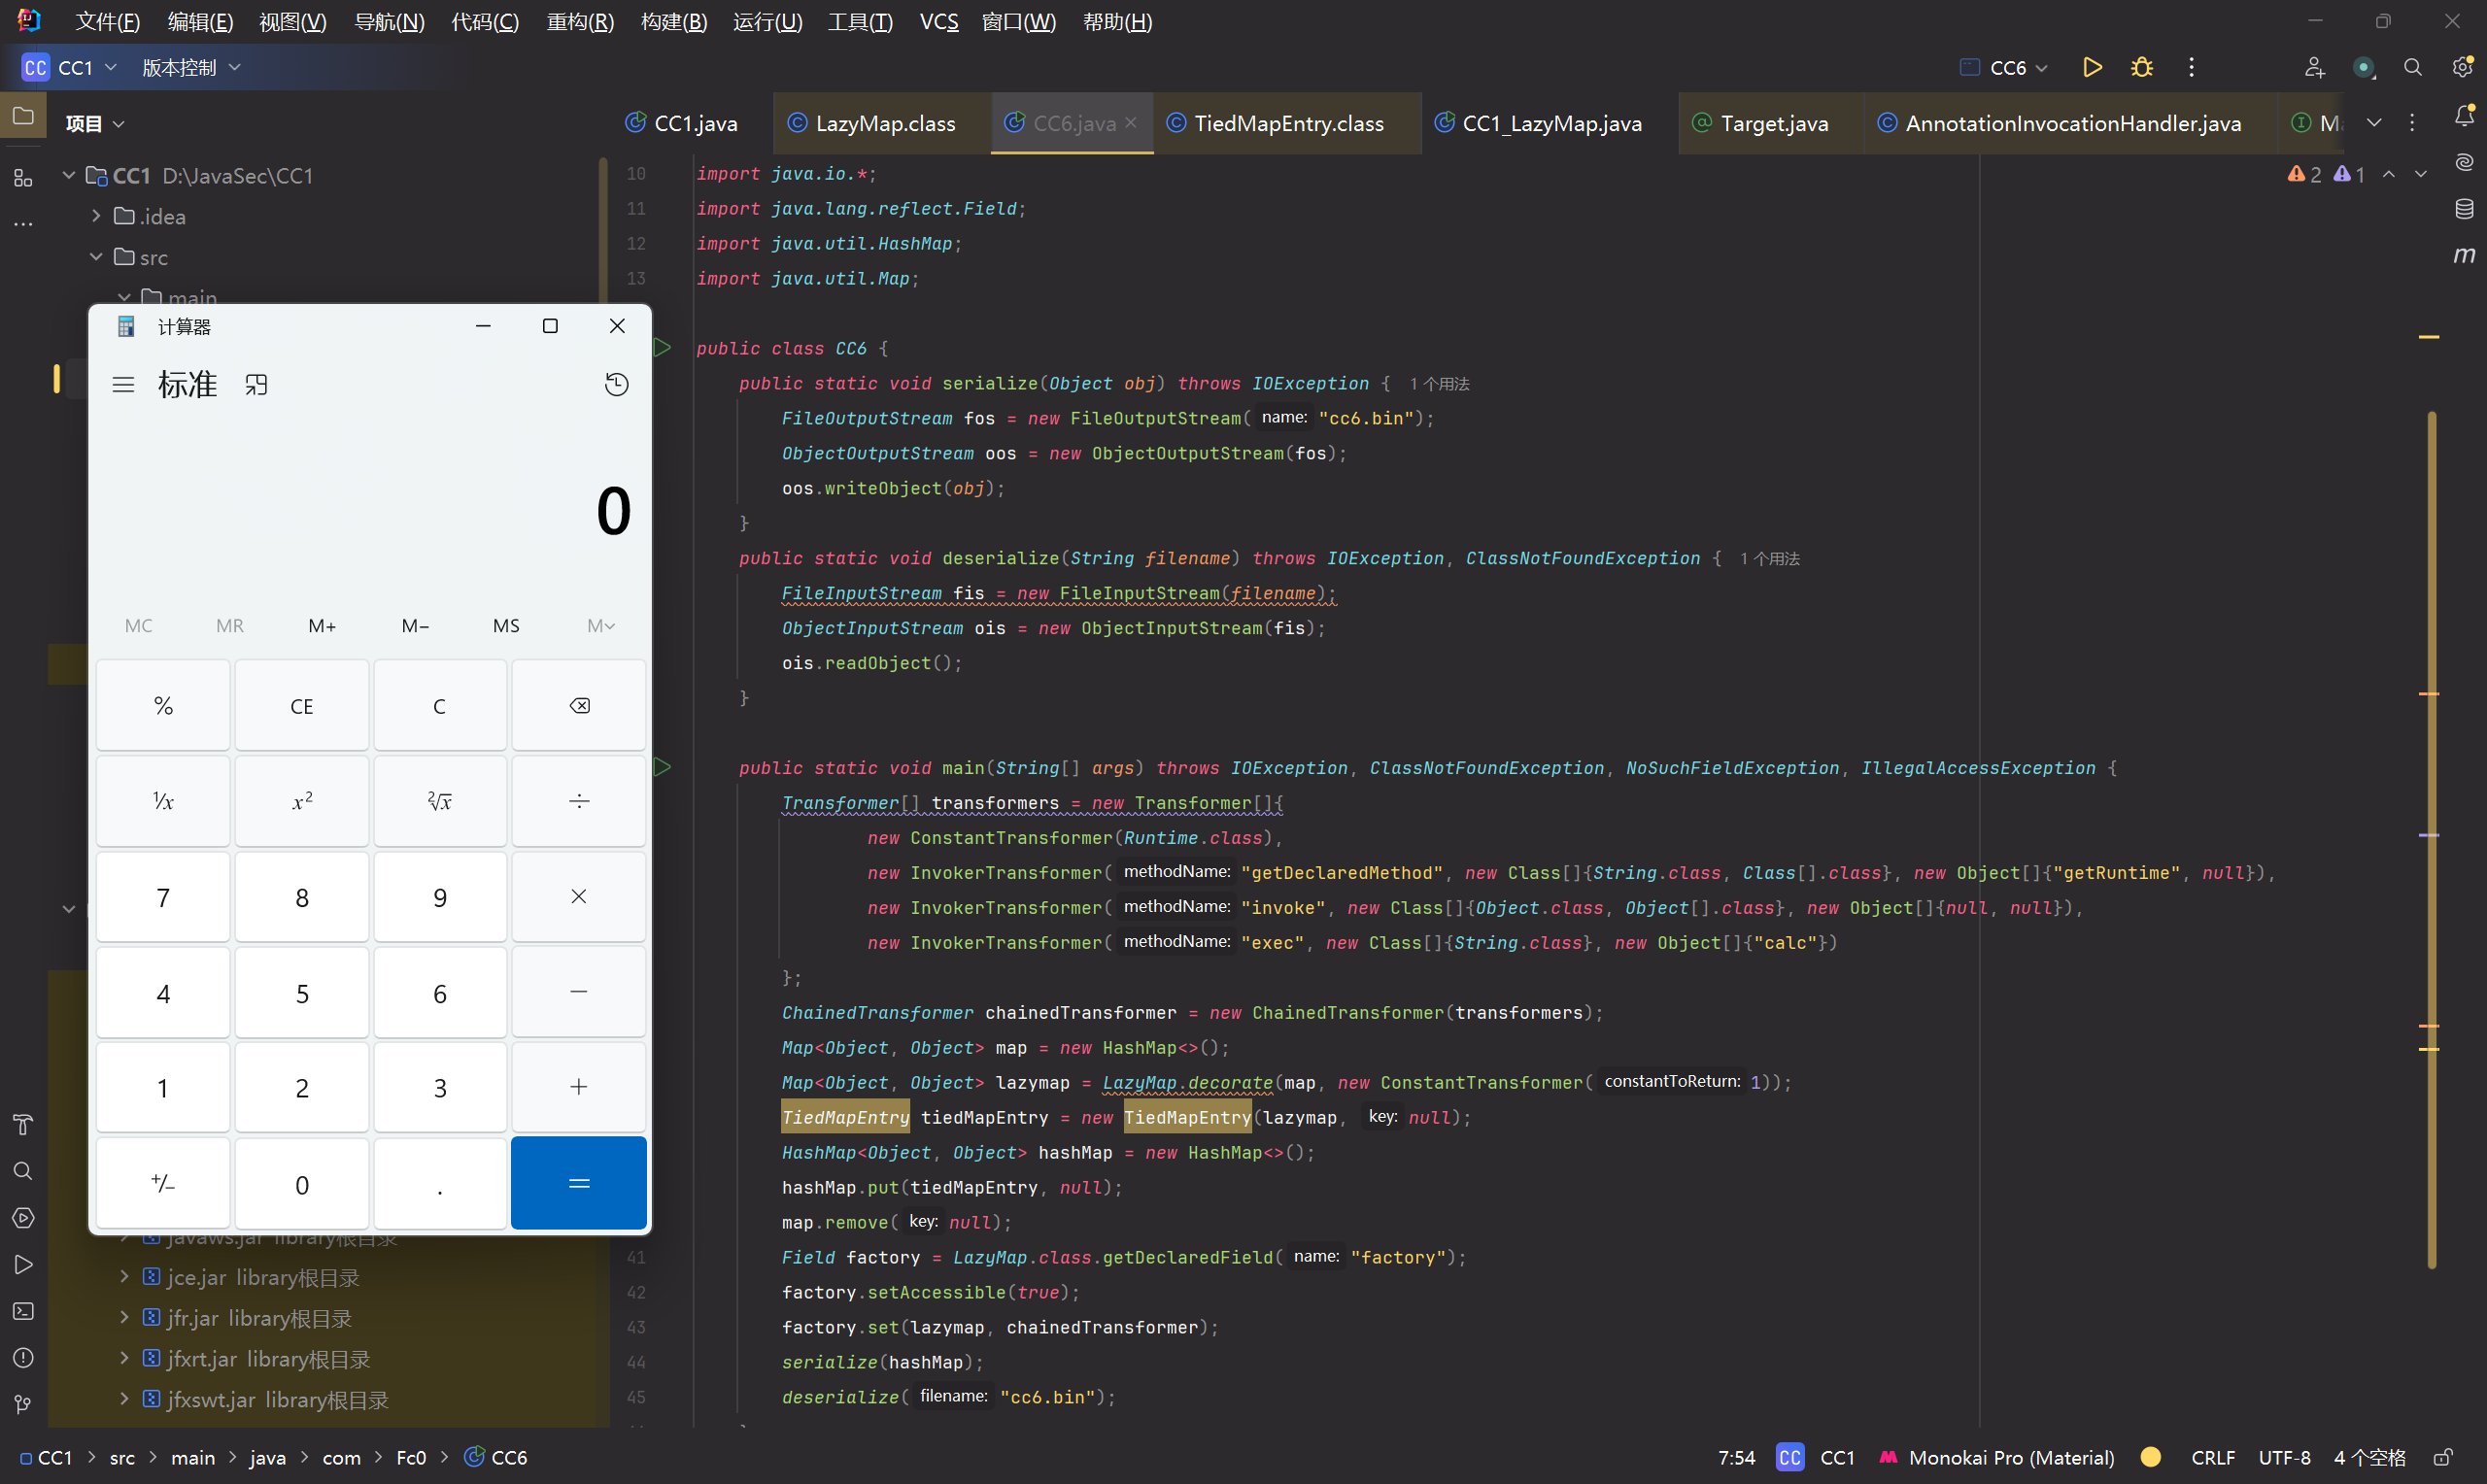The image size is (2487, 1484).
Task: Expand the .idea folder
Action: 96,216
